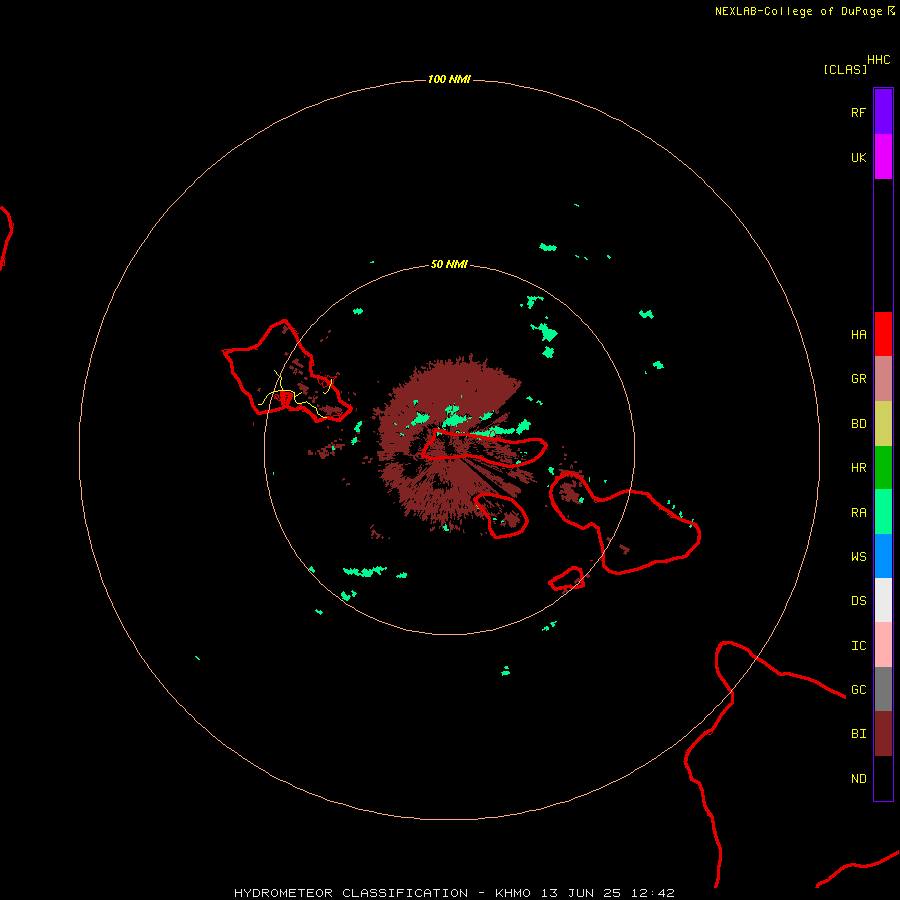
Task: Click the RA bright green legend swatch
Action: tap(883, 512)
